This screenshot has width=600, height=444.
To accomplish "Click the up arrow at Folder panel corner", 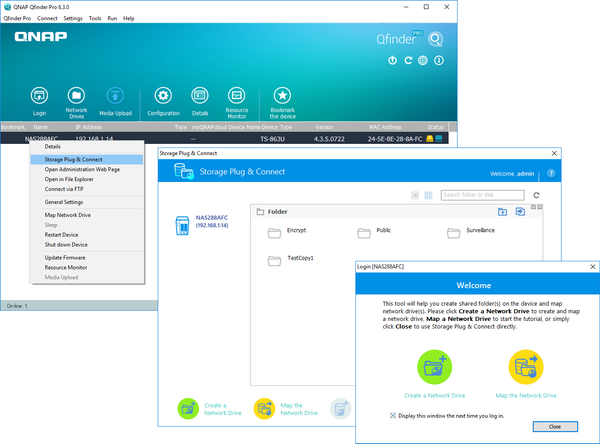I will click(x=540, y=207).
